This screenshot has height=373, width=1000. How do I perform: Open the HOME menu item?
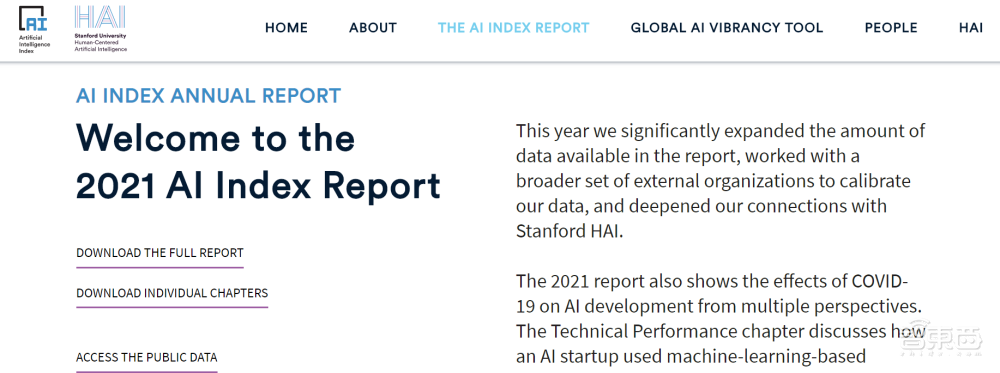point(286,28)
